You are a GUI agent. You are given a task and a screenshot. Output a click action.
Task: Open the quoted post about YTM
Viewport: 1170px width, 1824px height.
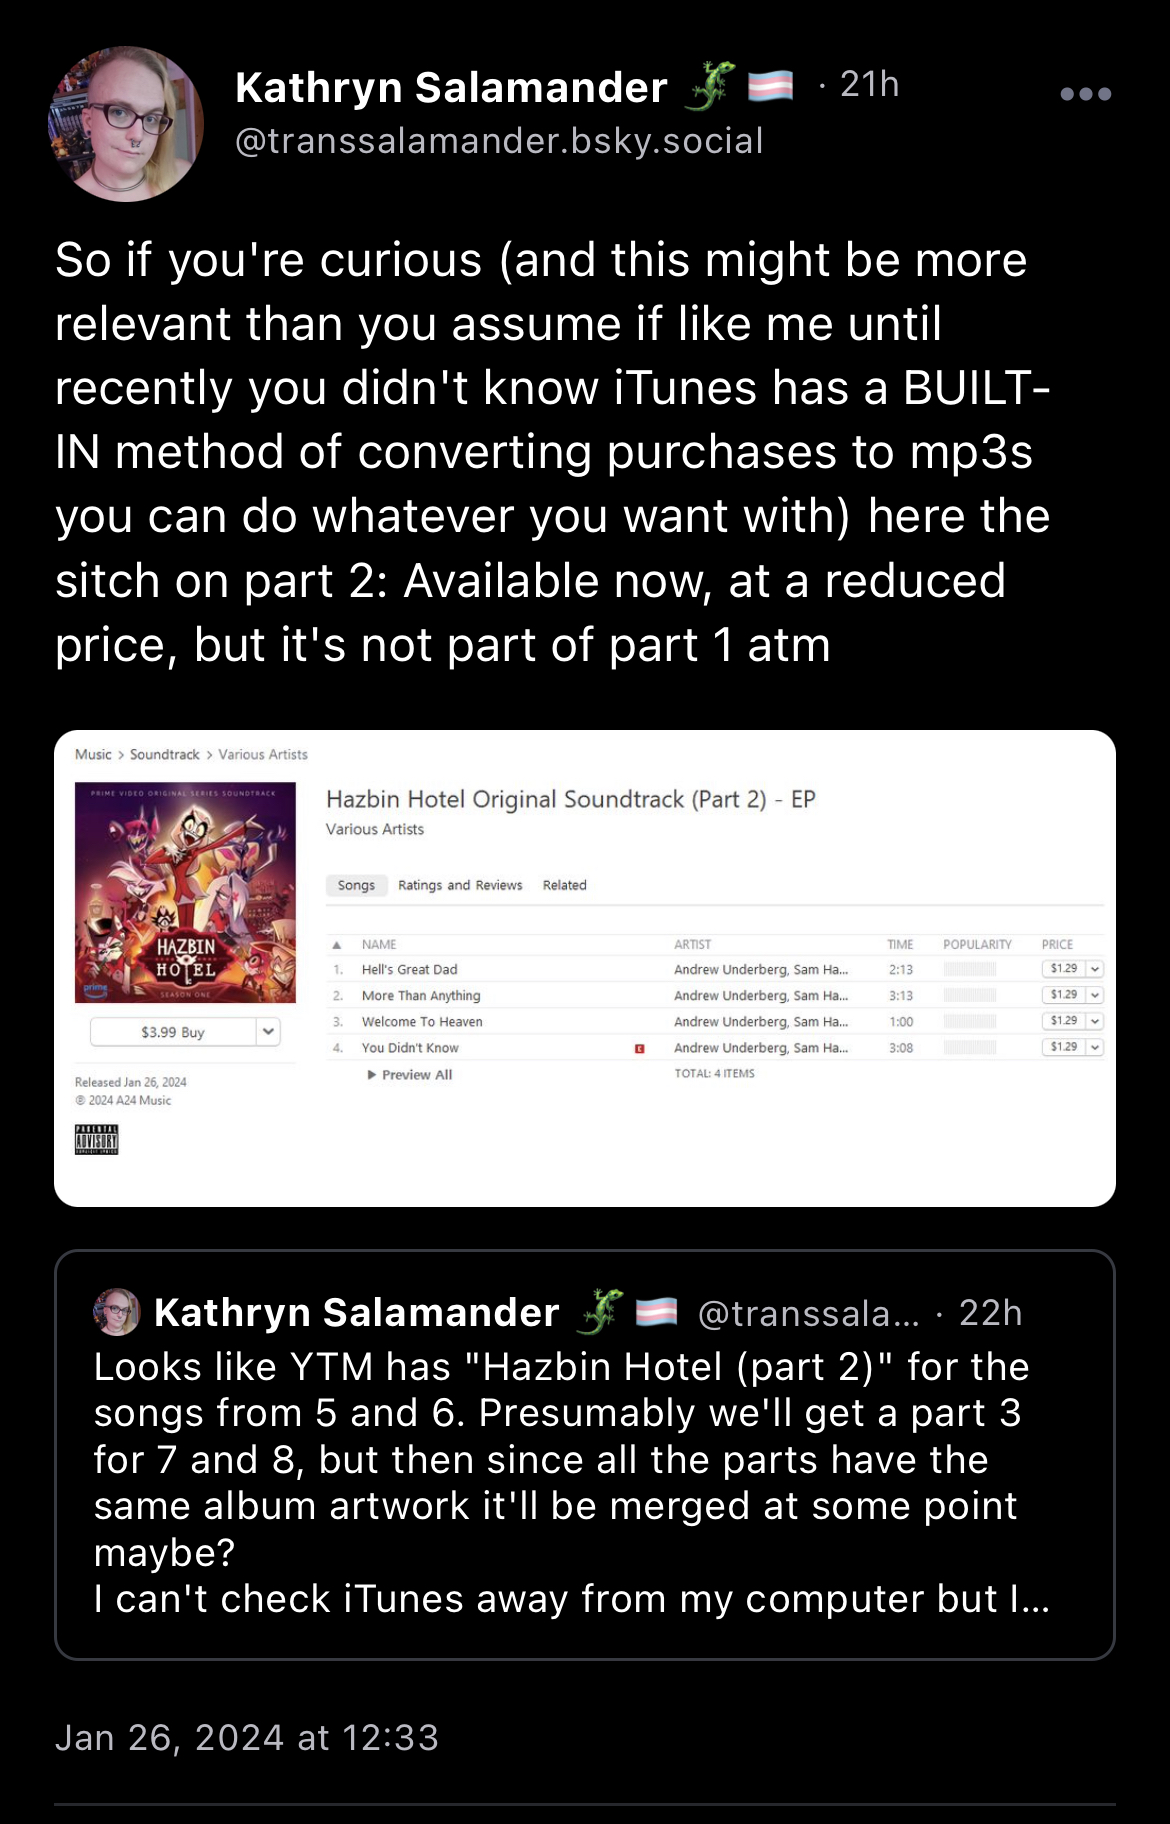[x=585, y=1455]
